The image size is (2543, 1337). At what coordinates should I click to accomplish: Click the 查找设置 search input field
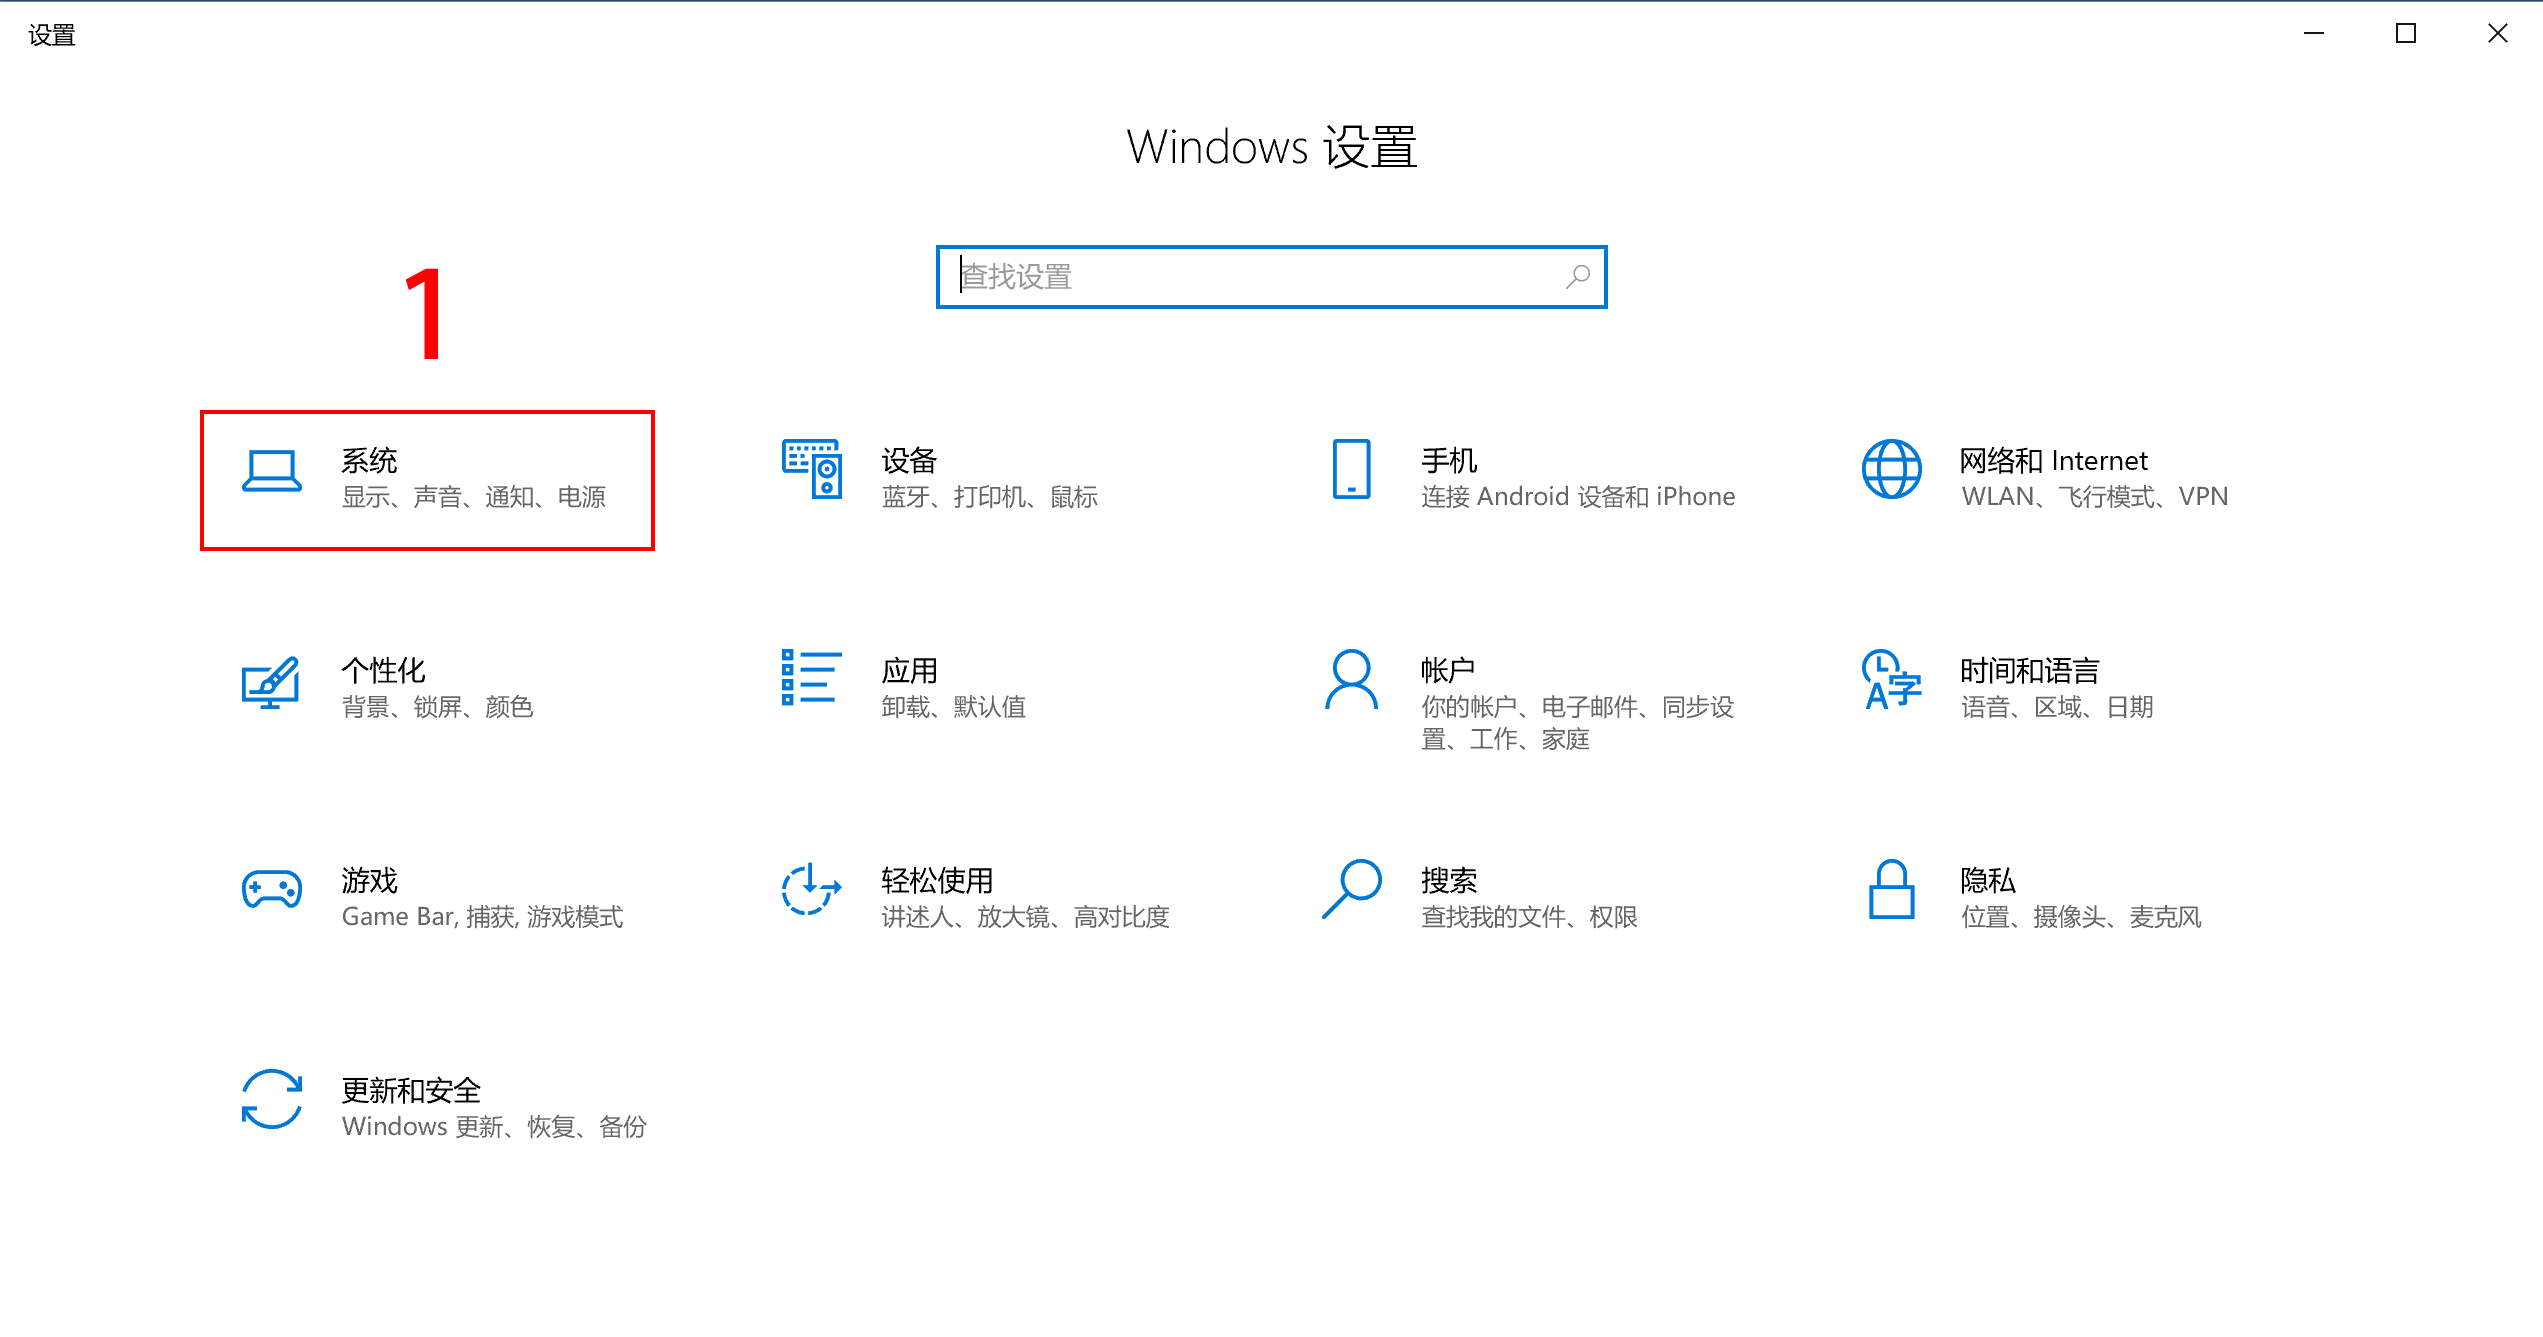pyautogui.click(x=1250, y=277)
